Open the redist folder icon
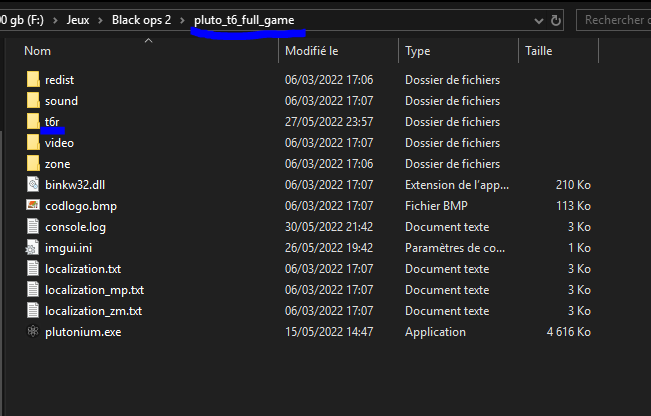This screenshot has width=651, height=416. click(x=33, y=79)
